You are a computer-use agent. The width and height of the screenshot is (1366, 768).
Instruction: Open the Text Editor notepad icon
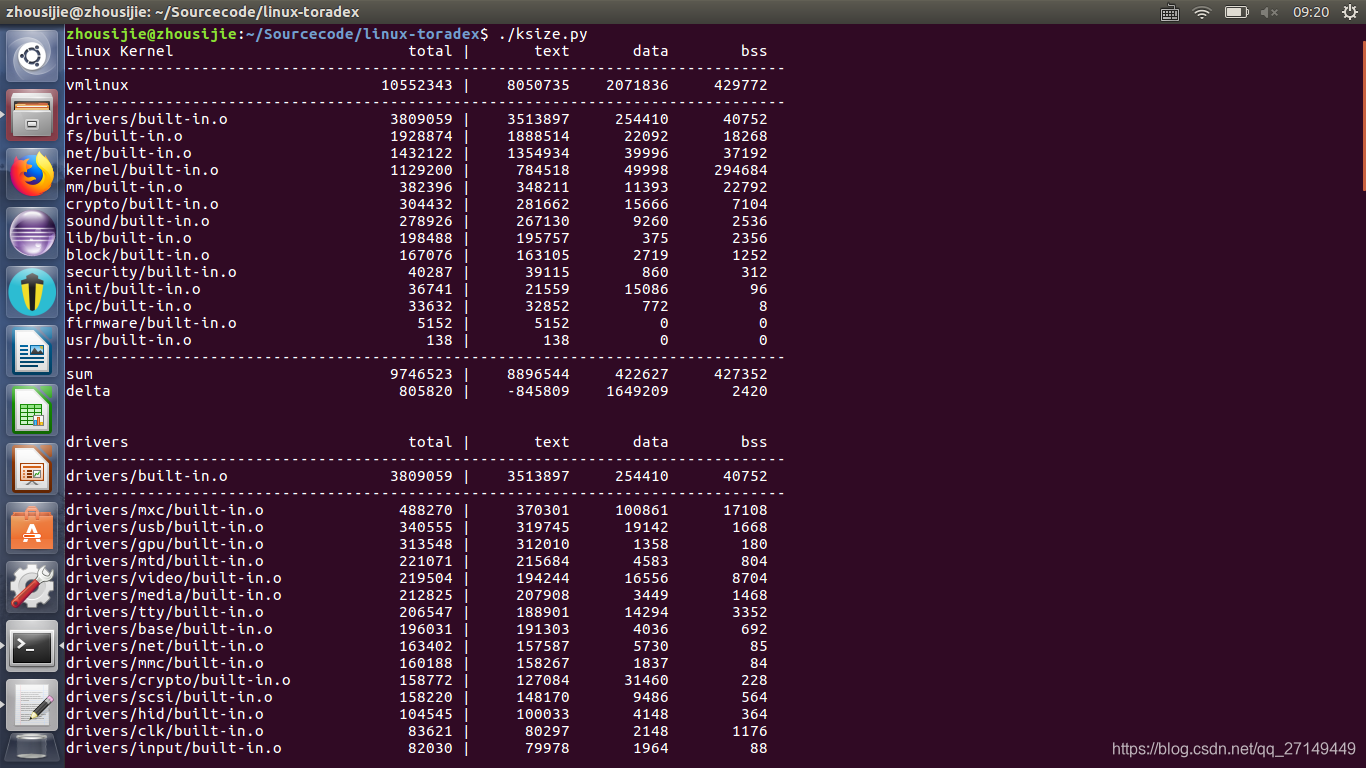[33, 705]
